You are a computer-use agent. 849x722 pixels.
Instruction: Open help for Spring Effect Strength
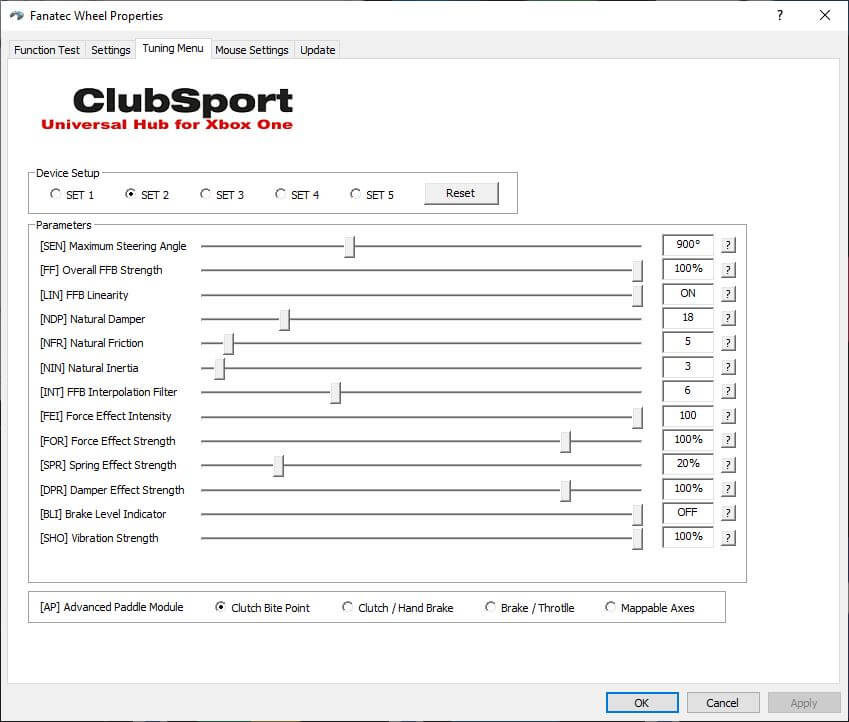click(x=728, y=464)
